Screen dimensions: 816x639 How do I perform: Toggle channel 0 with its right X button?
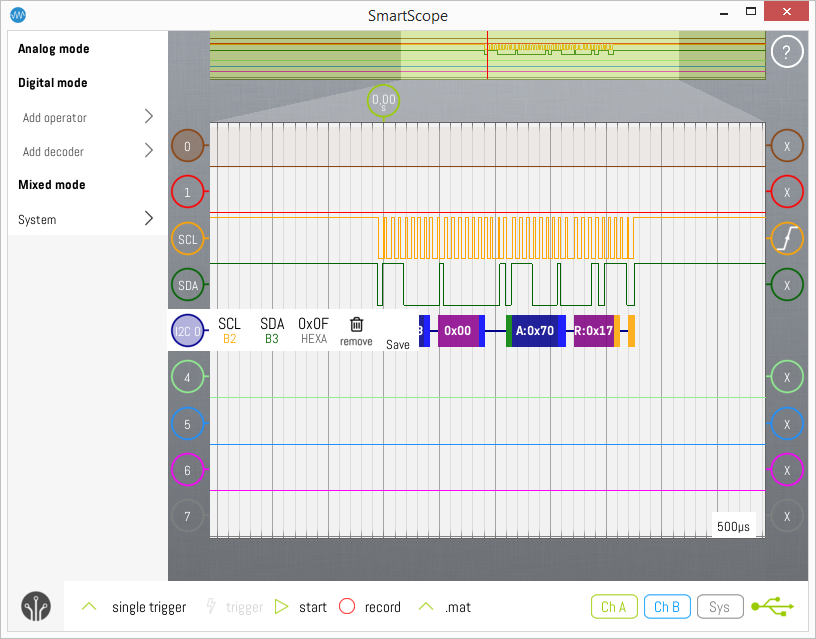tap(787, 146)
